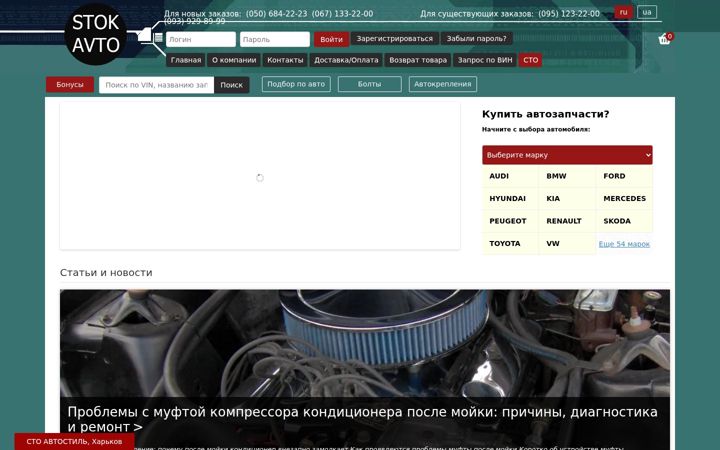Select AUDI brand
Screen dimensions: 720x450
pyautogui.click(x=499, y=176)
